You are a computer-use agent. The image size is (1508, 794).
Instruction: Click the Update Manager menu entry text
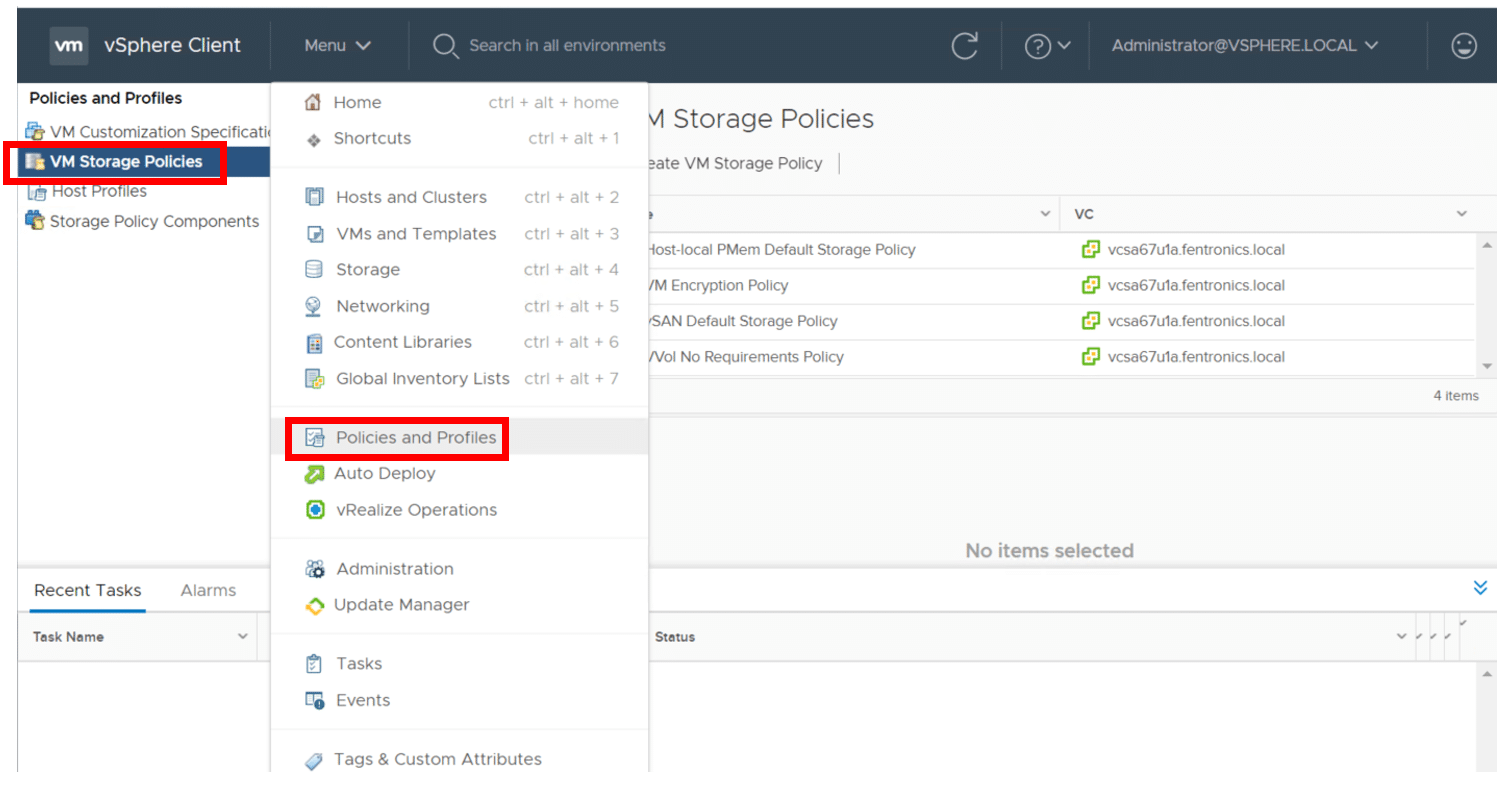tap(401, 605)
